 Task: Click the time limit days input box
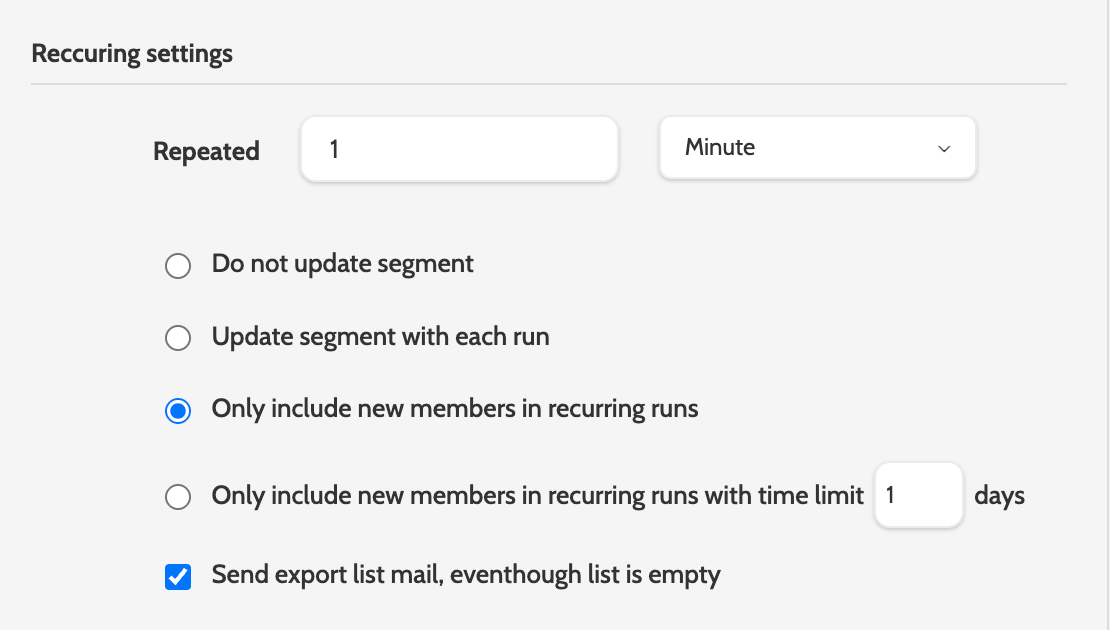(917, 495)
